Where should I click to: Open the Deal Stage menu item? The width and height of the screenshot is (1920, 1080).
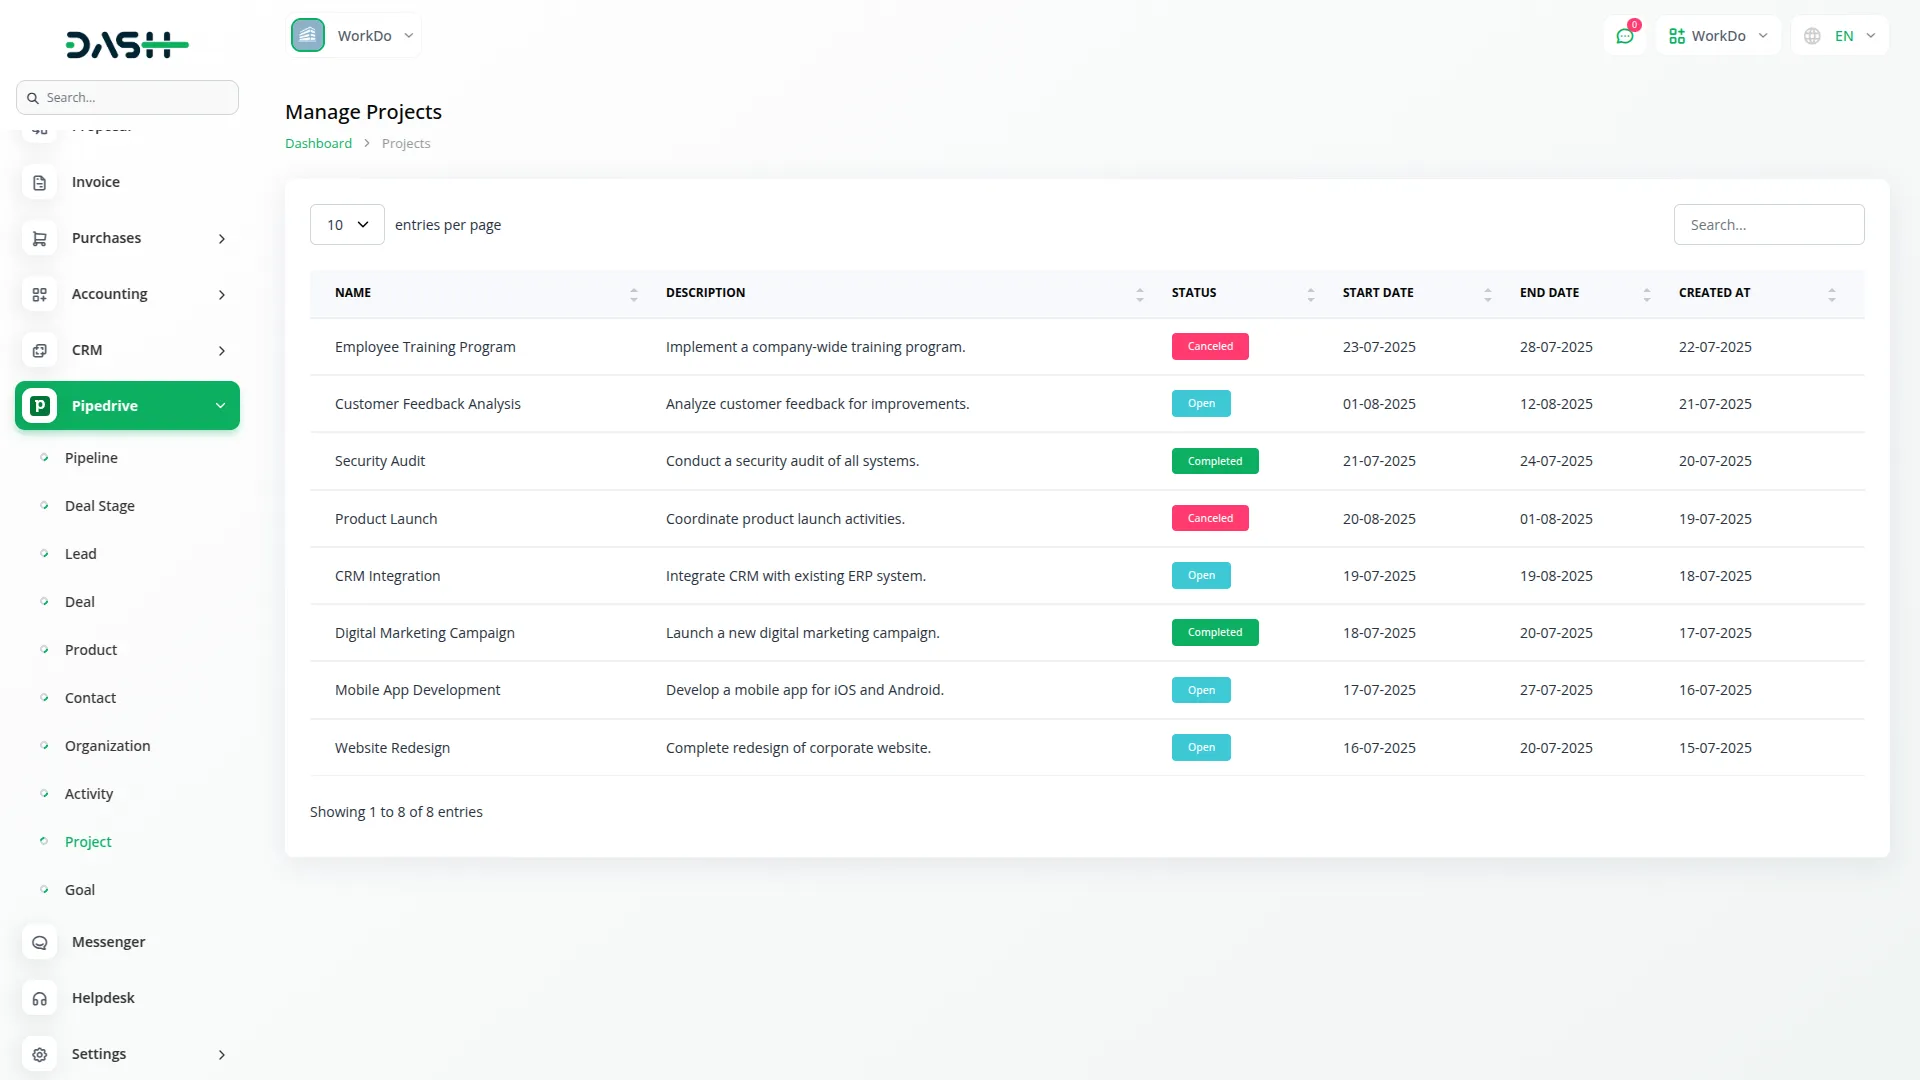pyautogui.click(x=99, y=505)
